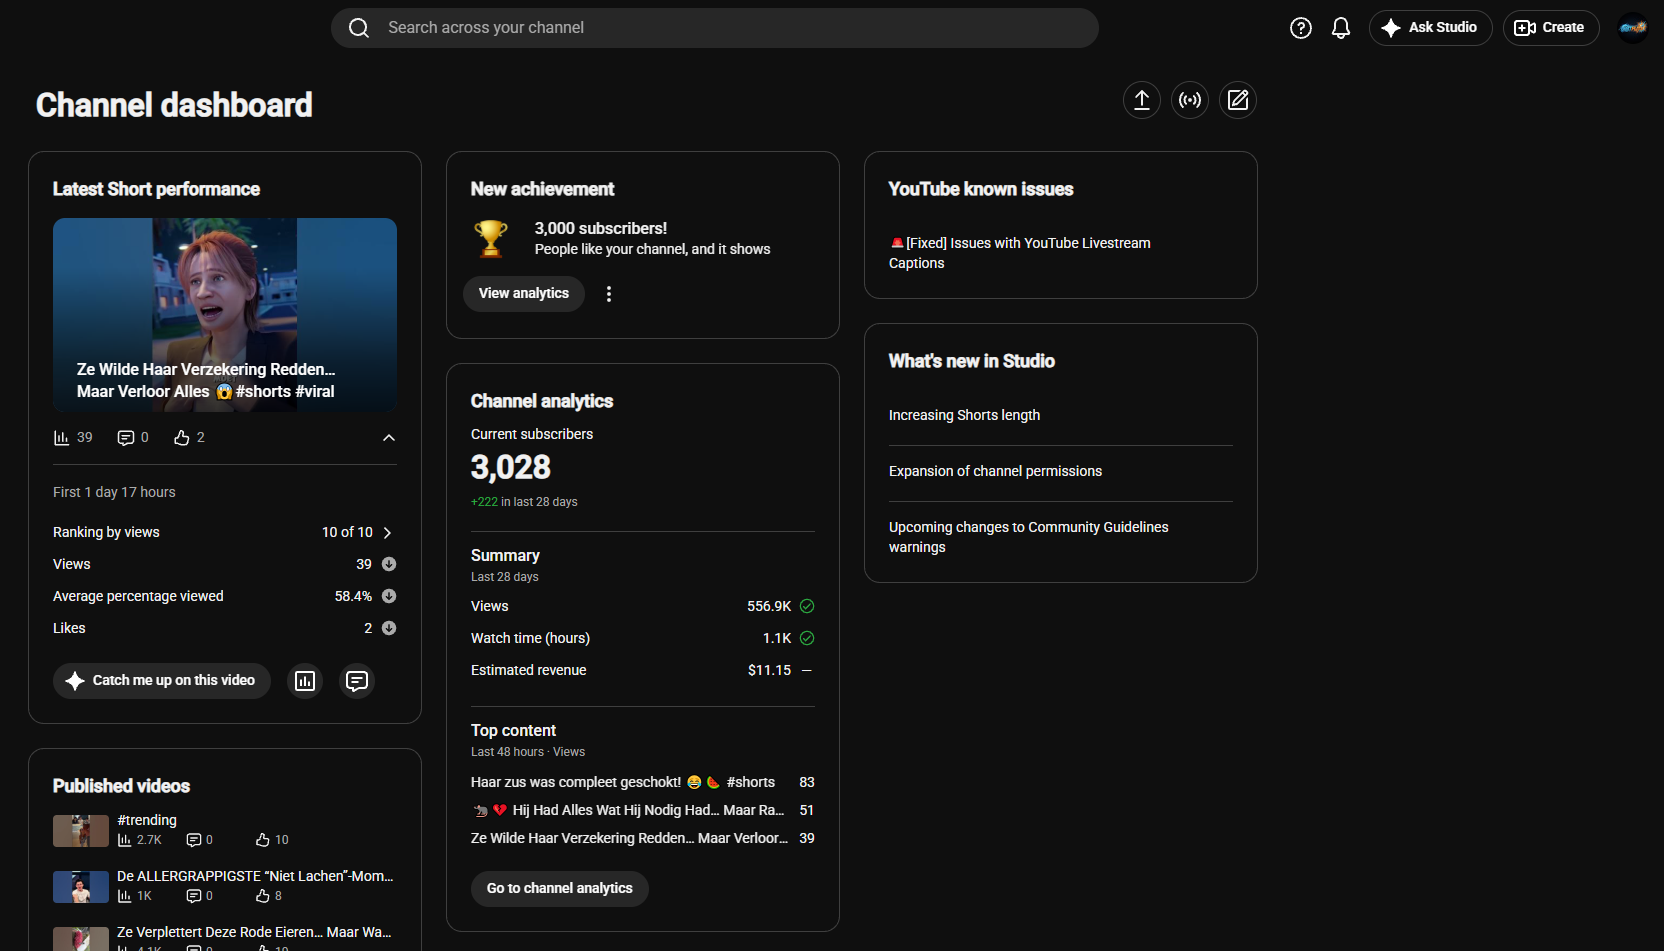Click the Watch time 1.1K value

tap(777, 638)
